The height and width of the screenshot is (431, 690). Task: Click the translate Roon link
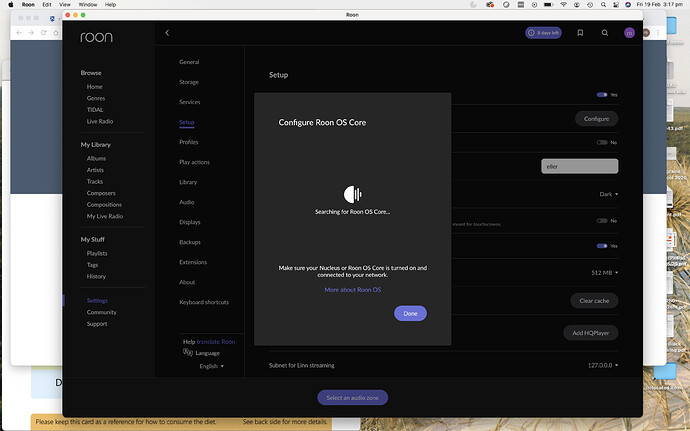pyautogui.click(x=216, y=342)
